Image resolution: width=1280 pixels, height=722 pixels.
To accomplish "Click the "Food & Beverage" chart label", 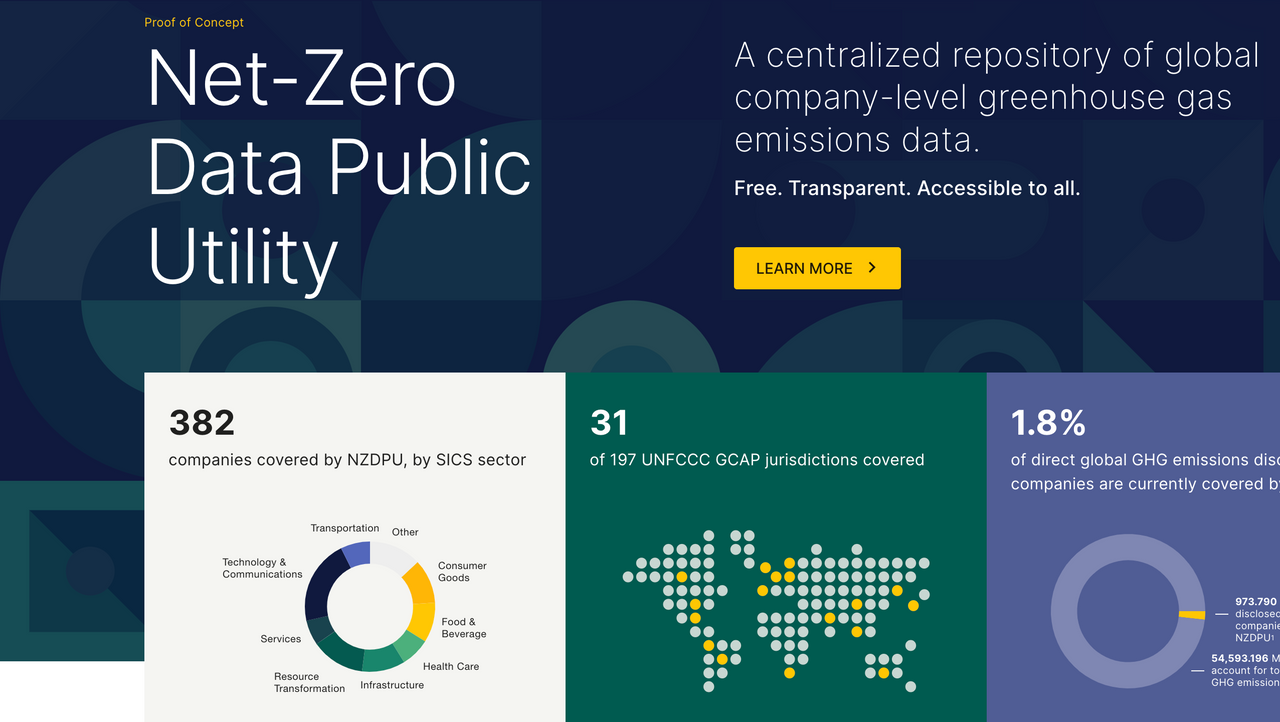I will tap(464, 628).
